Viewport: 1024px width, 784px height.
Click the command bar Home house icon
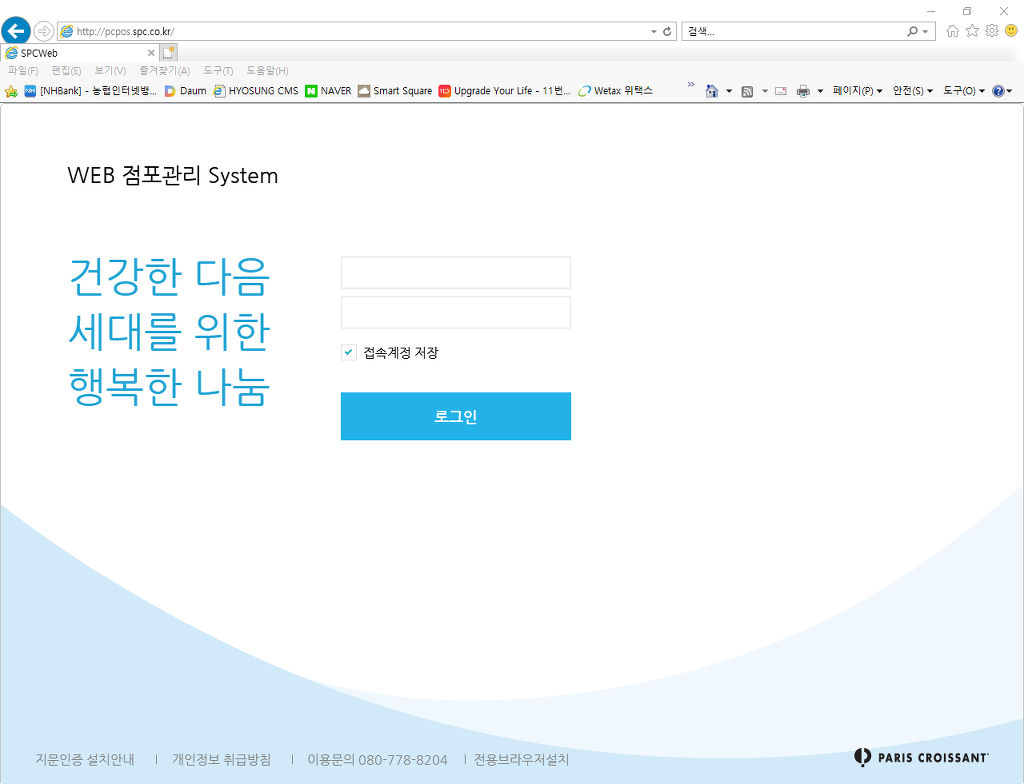pyautogui.click(x=712, y=91)
